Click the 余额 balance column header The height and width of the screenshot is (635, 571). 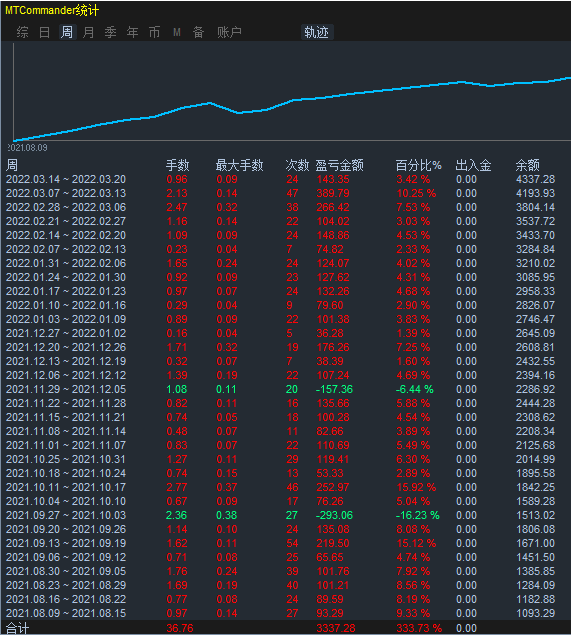click(527, 165)
